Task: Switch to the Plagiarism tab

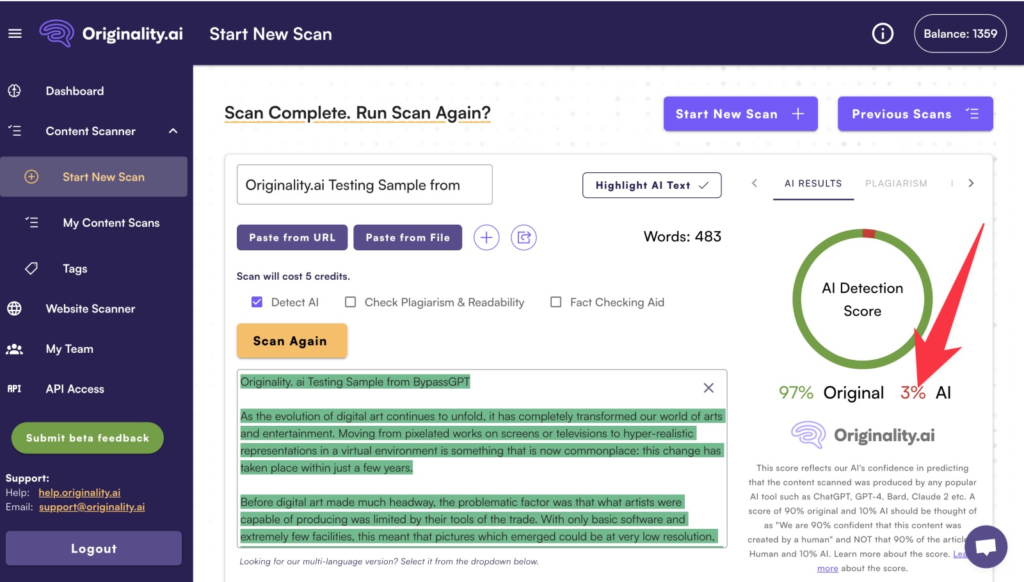Action: tap(896, 183)
